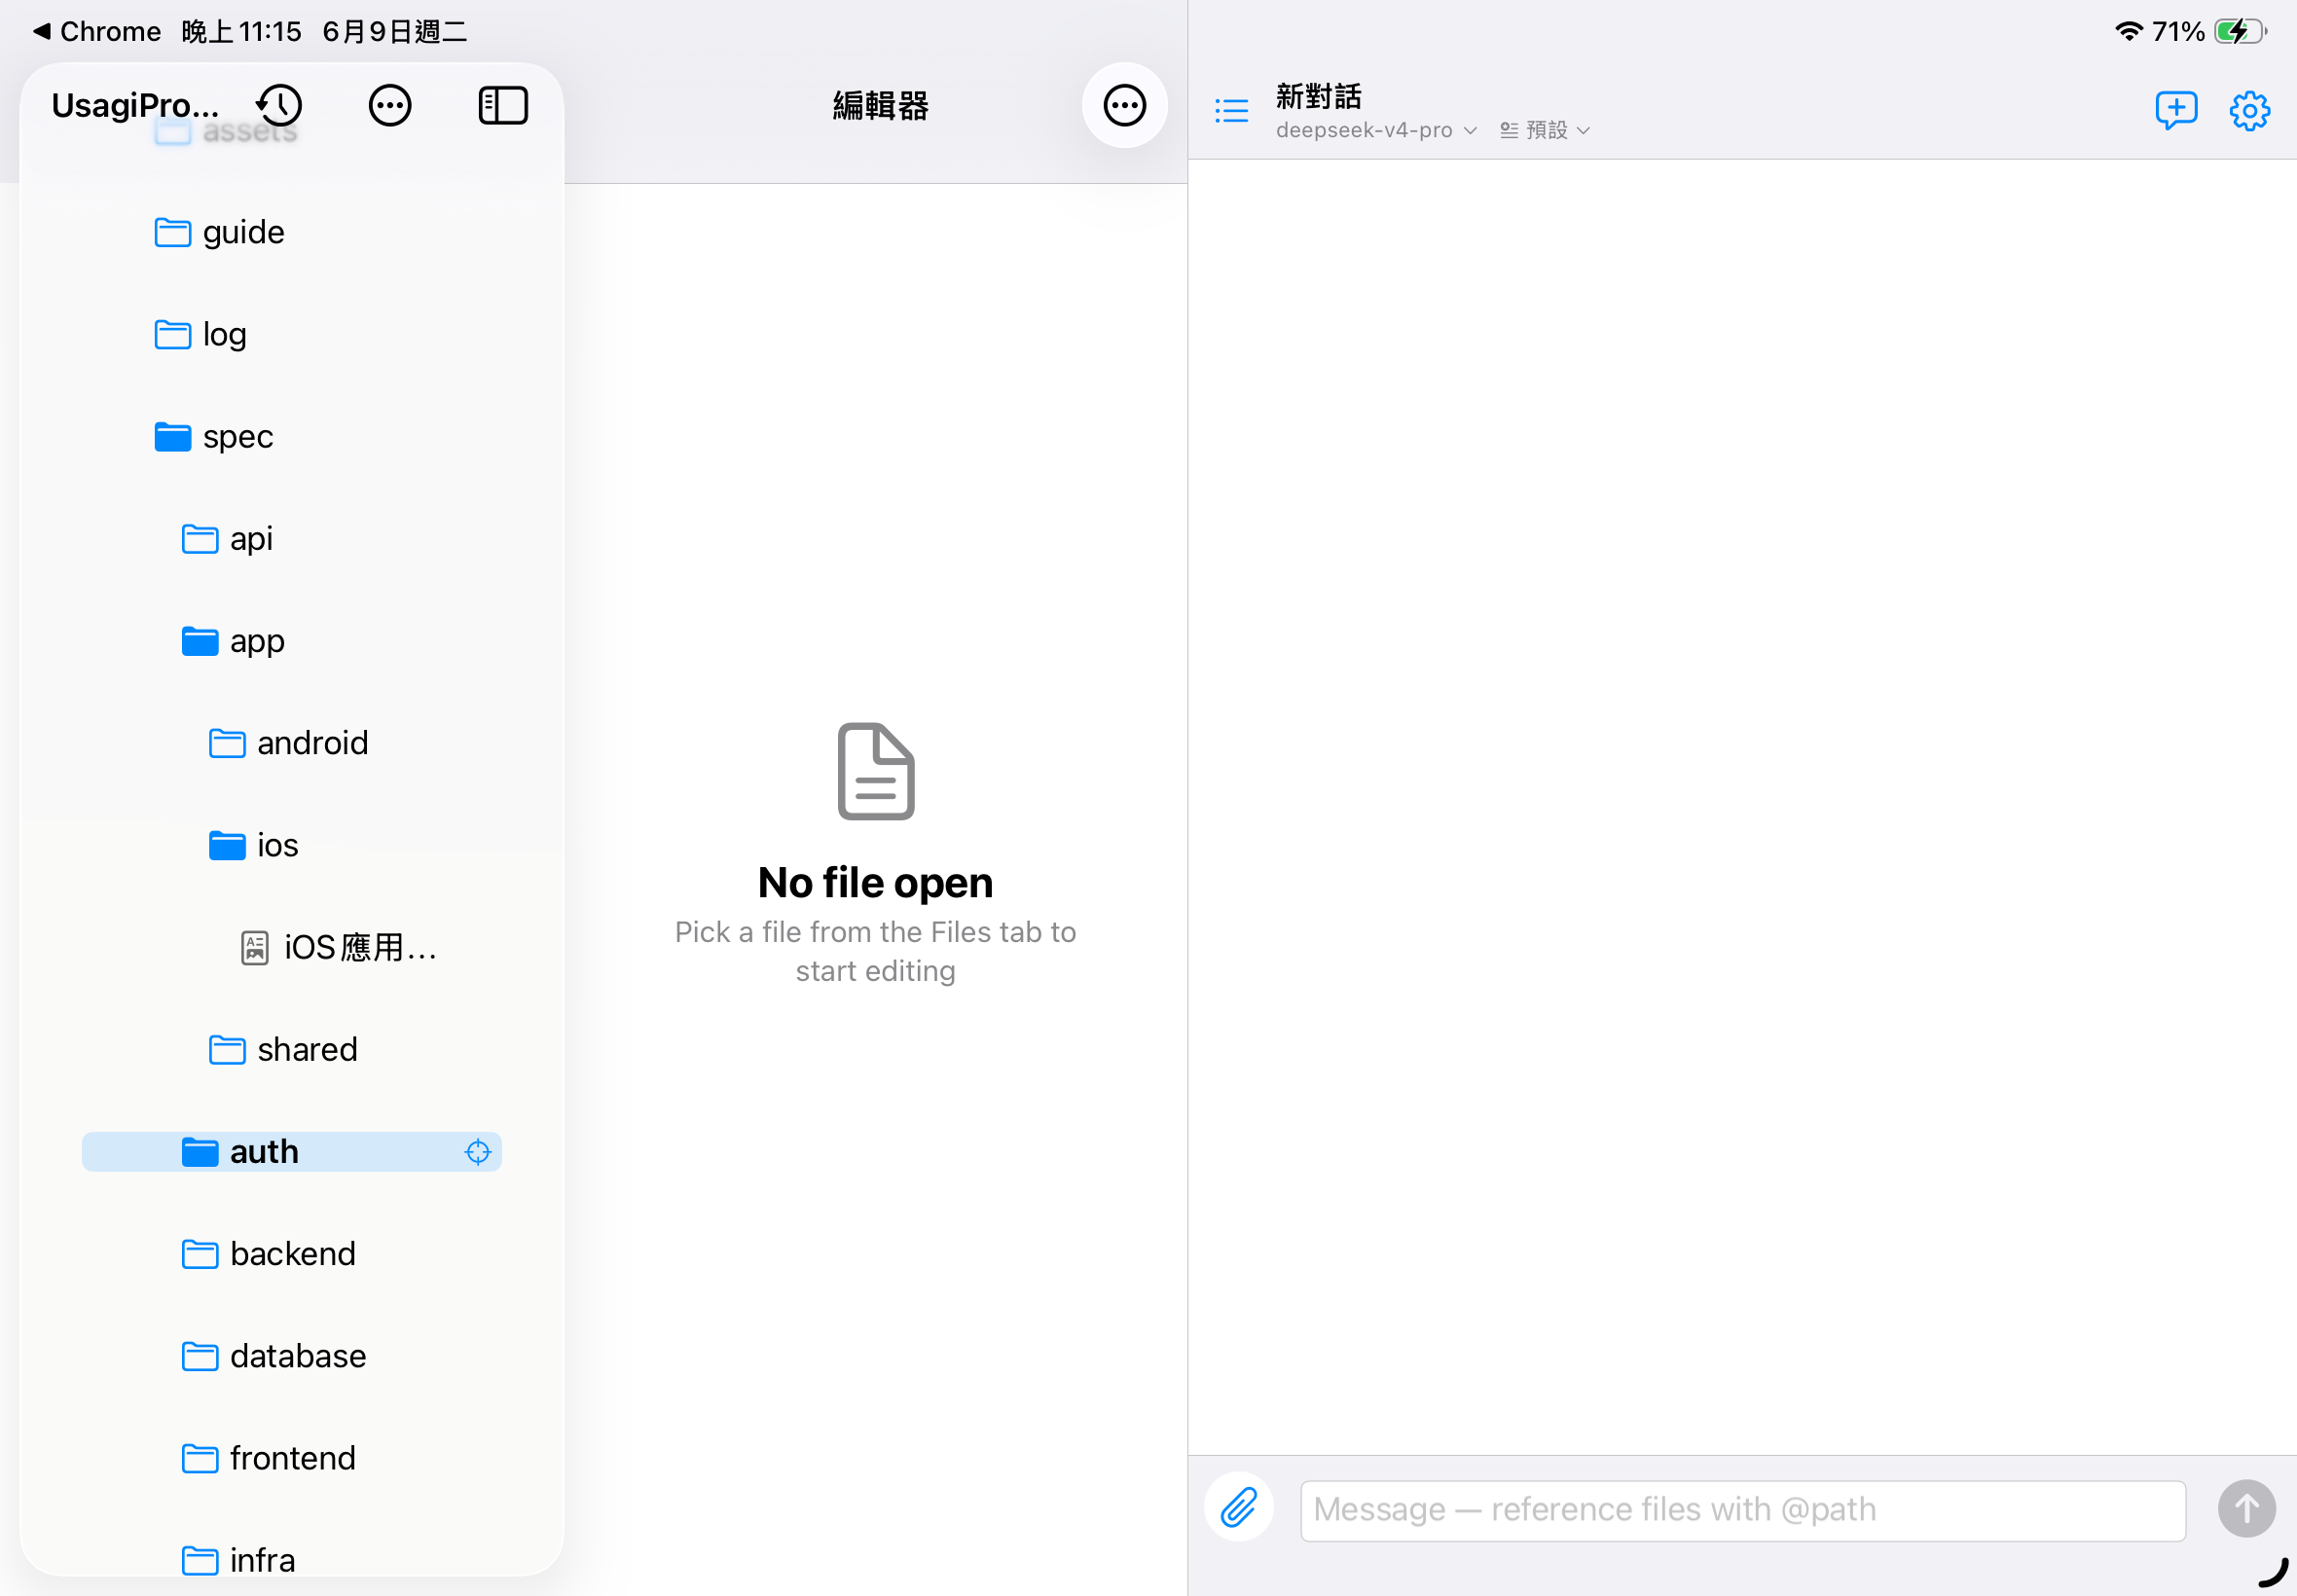Send the message with arrow button
This screenshot has height=1596, width=2297.
coord(2246,1508)
